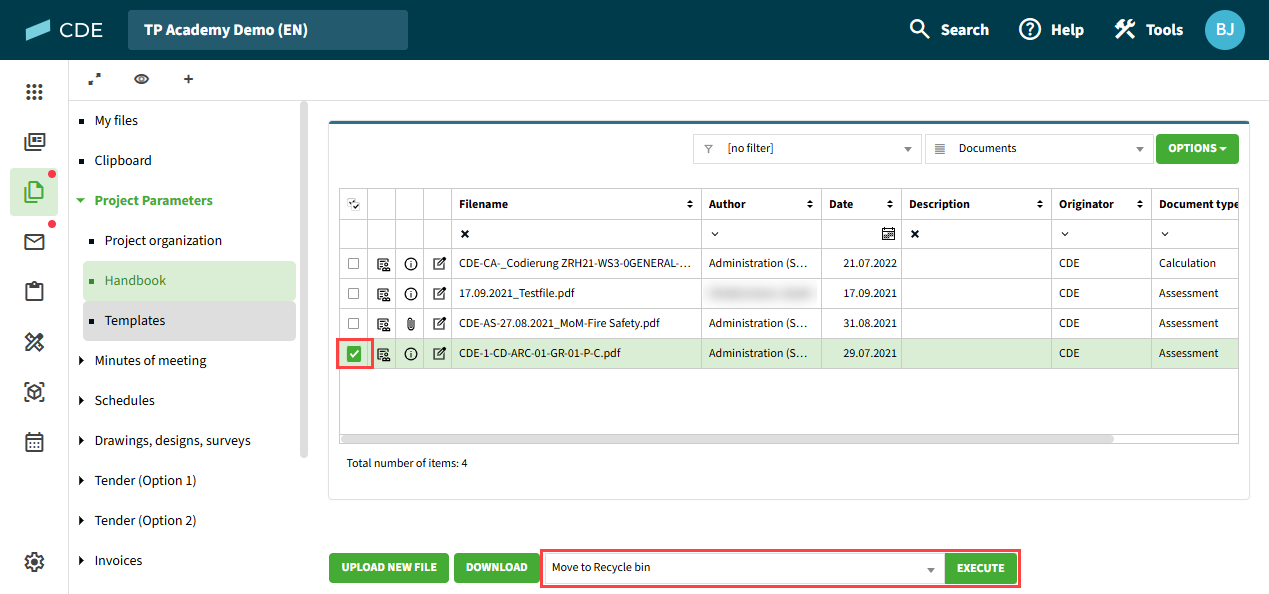Check the box for 17.09.2021_Testfile.pdf
Viewport: 1269px width, 594px height.
click(354, 294)
